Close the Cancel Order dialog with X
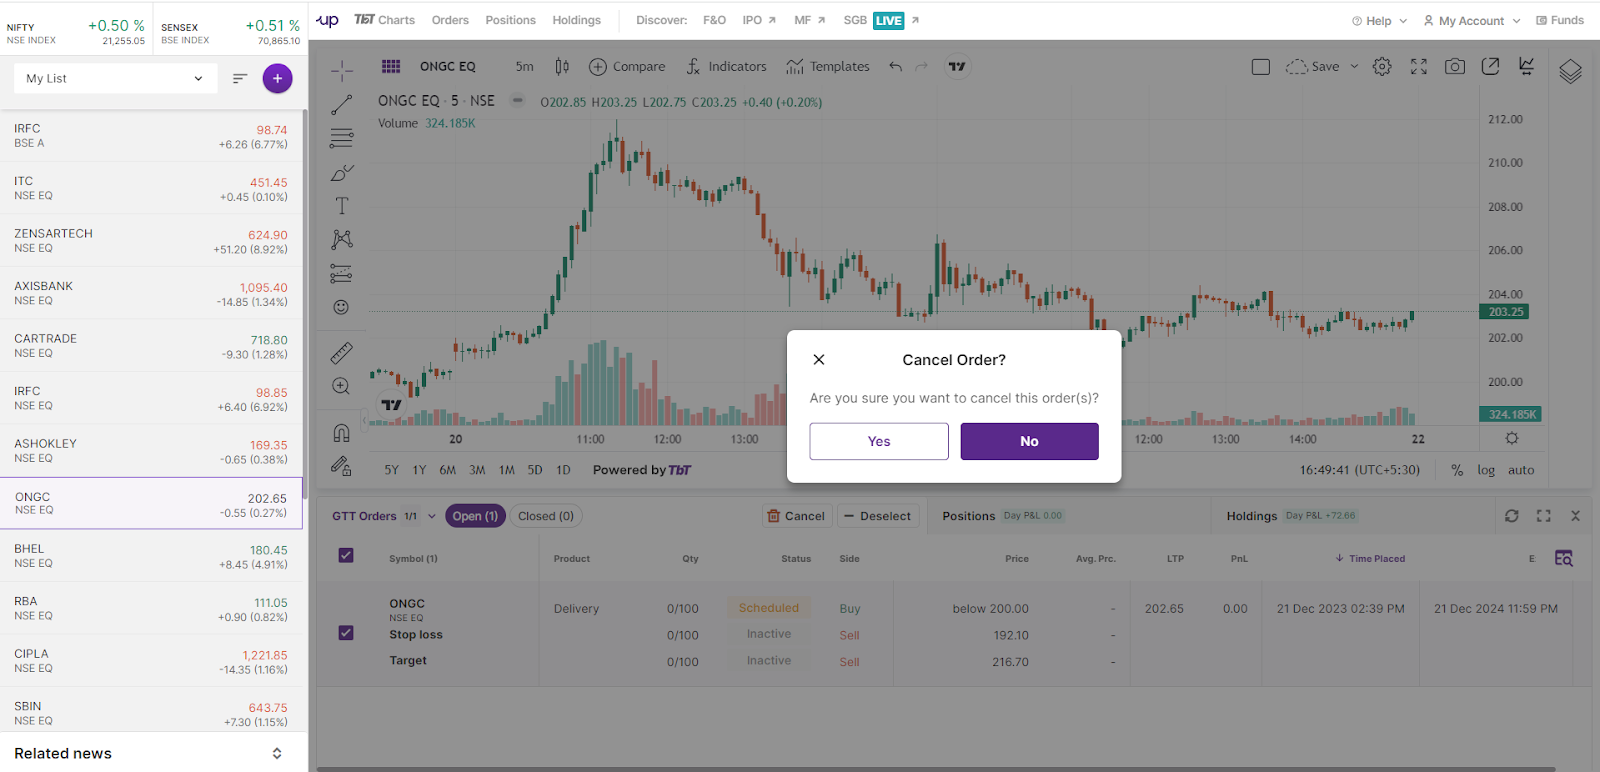The width and height of the screenshot is (1600, 772). pyautogui.click(x=819, y=360)
